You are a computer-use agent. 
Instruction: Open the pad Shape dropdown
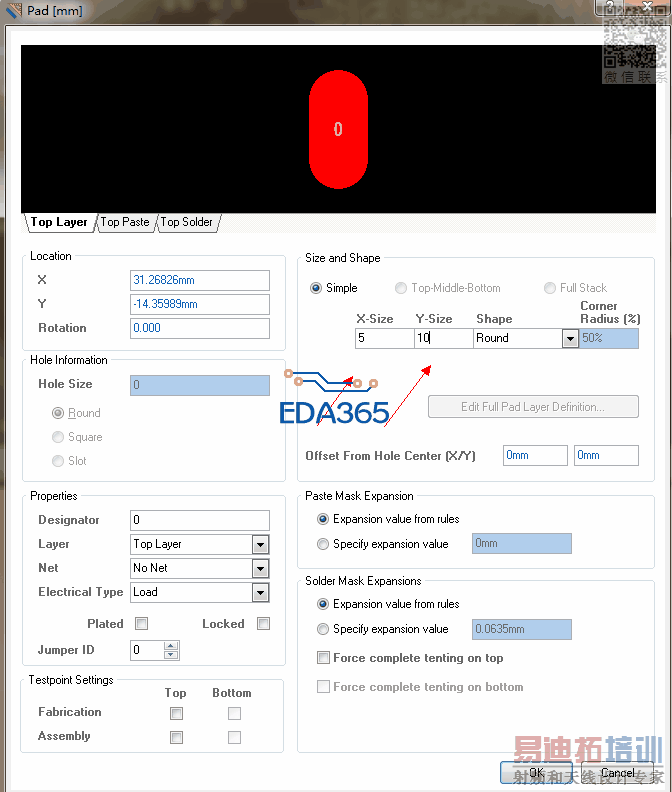(570, 338)
